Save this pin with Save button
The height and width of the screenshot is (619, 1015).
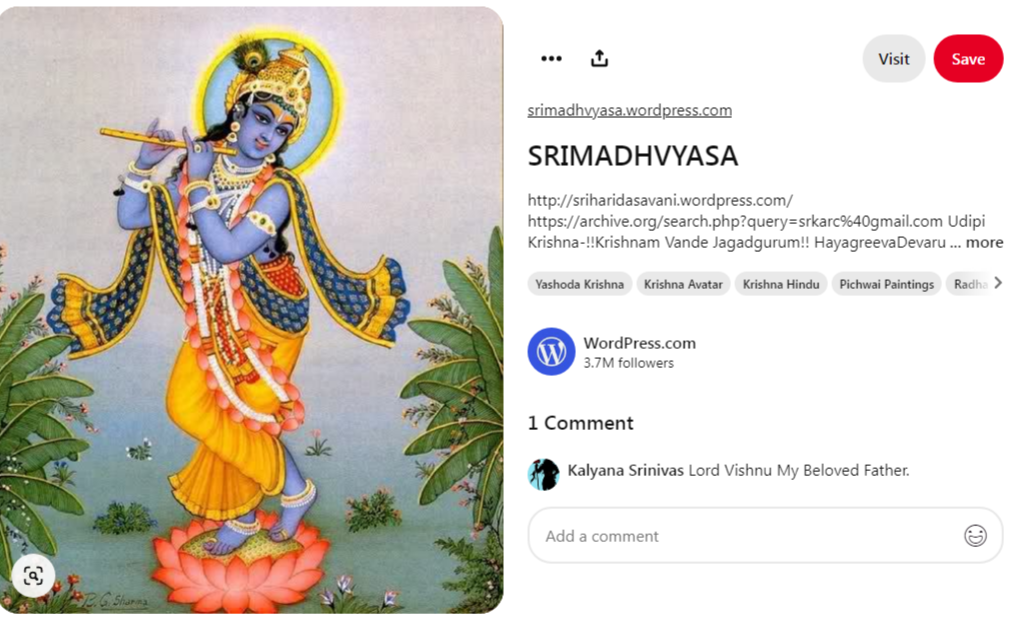point(968,59)
